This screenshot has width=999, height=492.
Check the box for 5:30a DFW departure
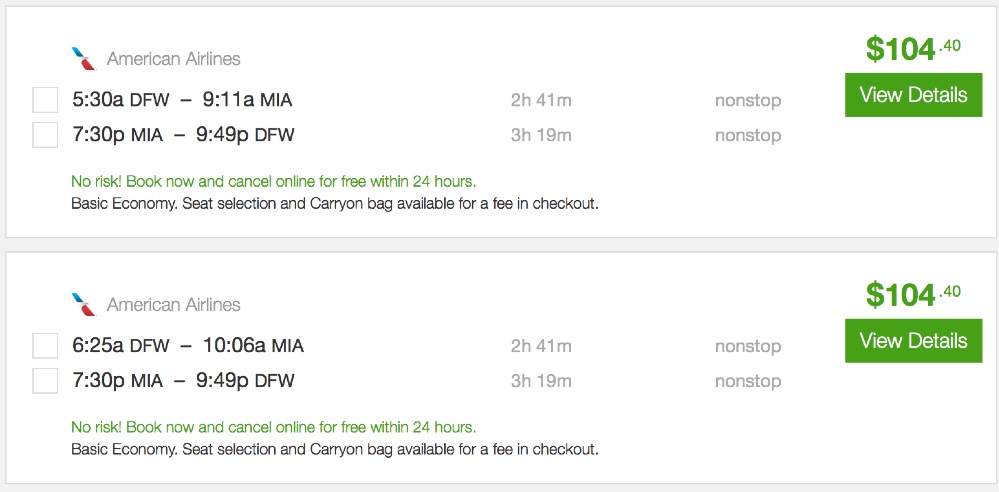pos(45,100)
